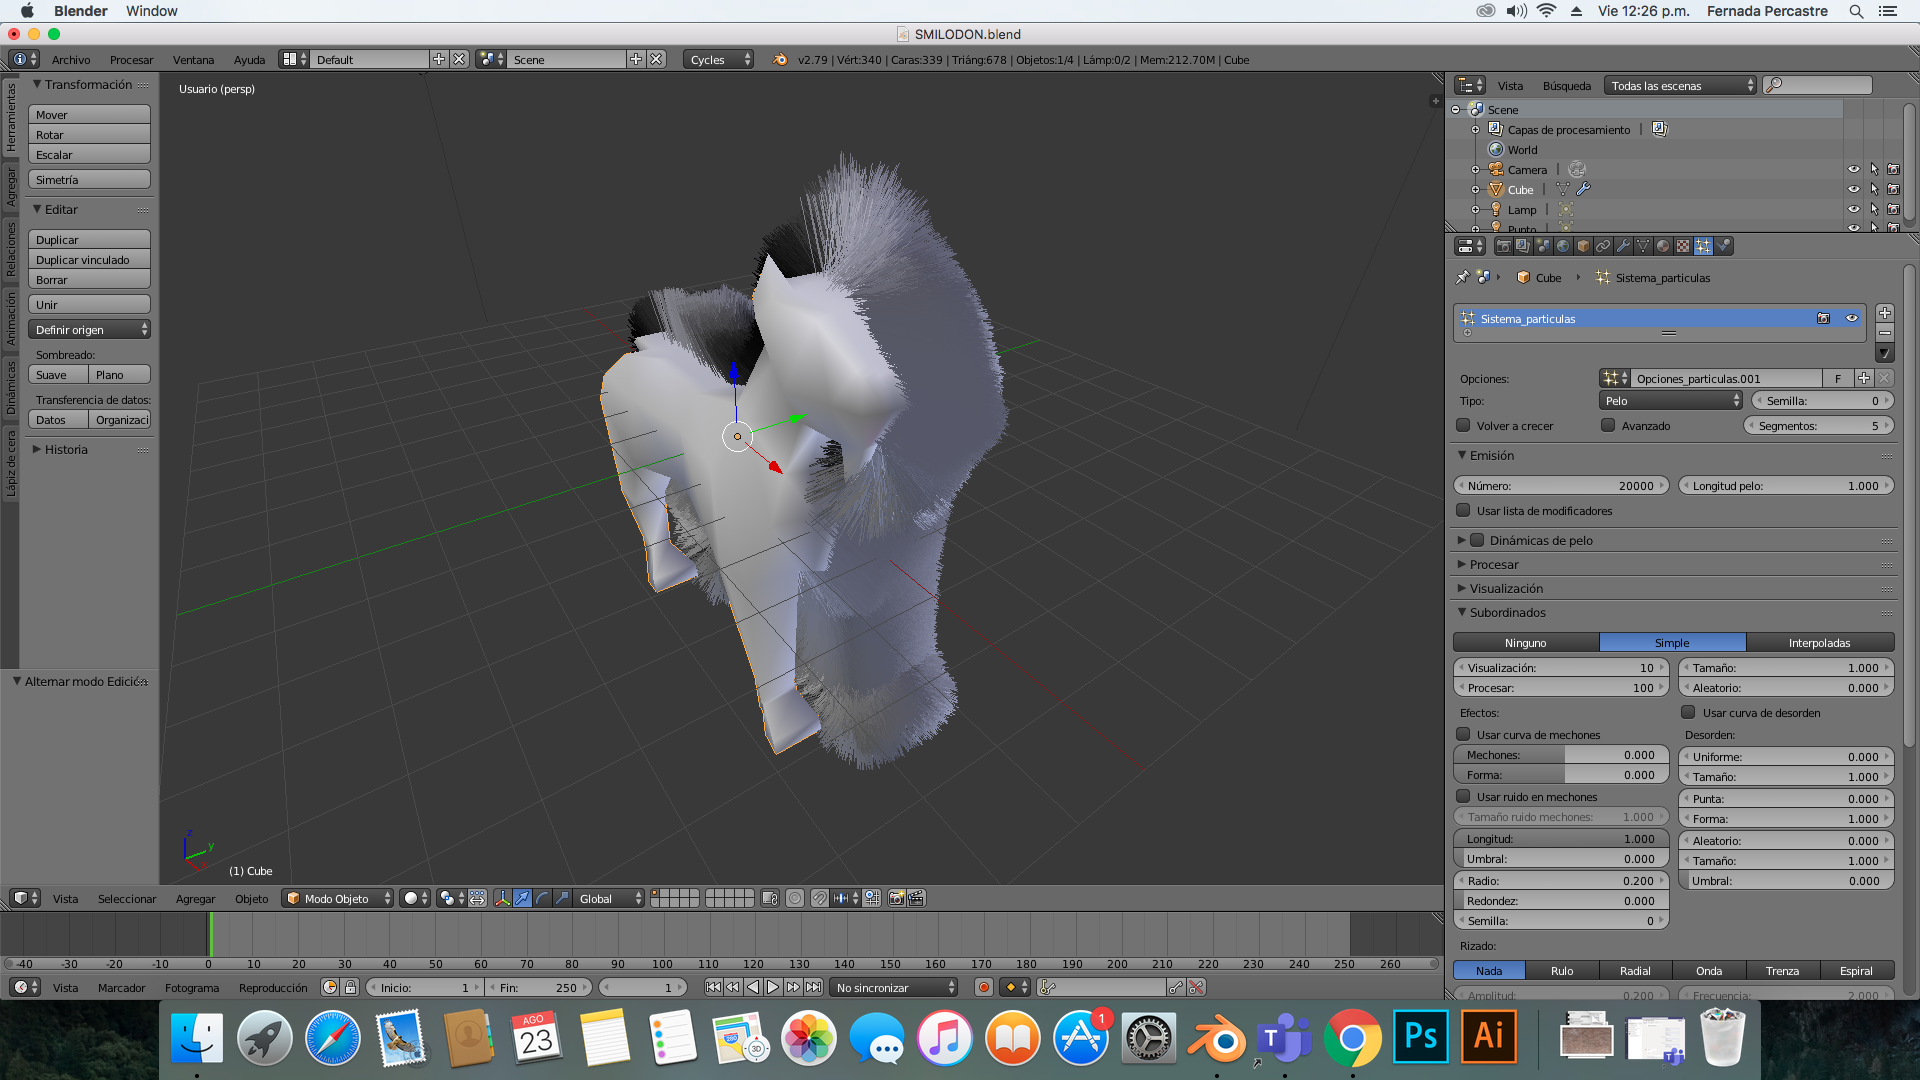Hide the Camera object in outliner
This screenshot has width=1920, height=1080.
[x=1853, y=169]
